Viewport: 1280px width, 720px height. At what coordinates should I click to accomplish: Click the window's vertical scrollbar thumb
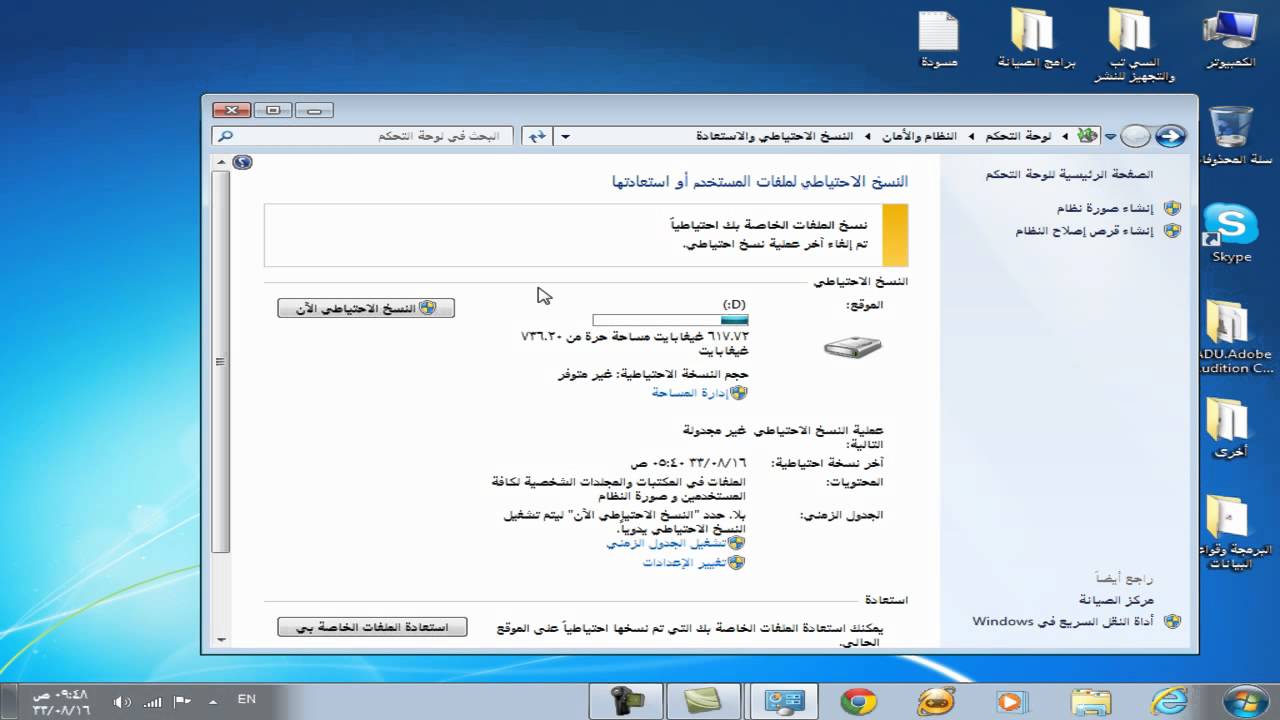(x=222, y=362)
